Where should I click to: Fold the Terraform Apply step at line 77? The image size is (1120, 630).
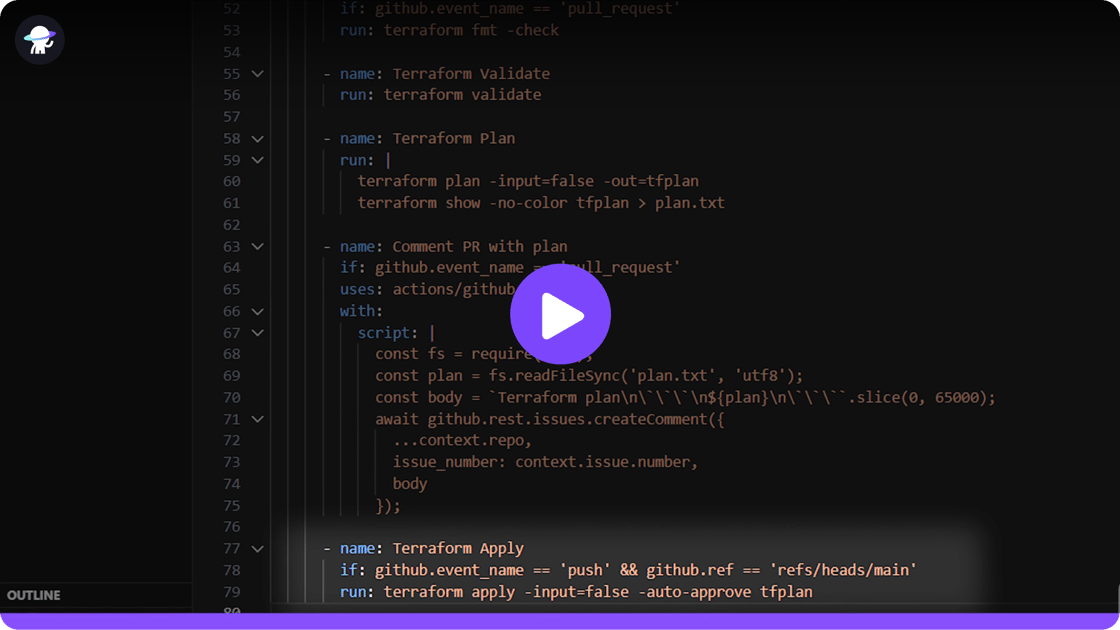[257, 549]
